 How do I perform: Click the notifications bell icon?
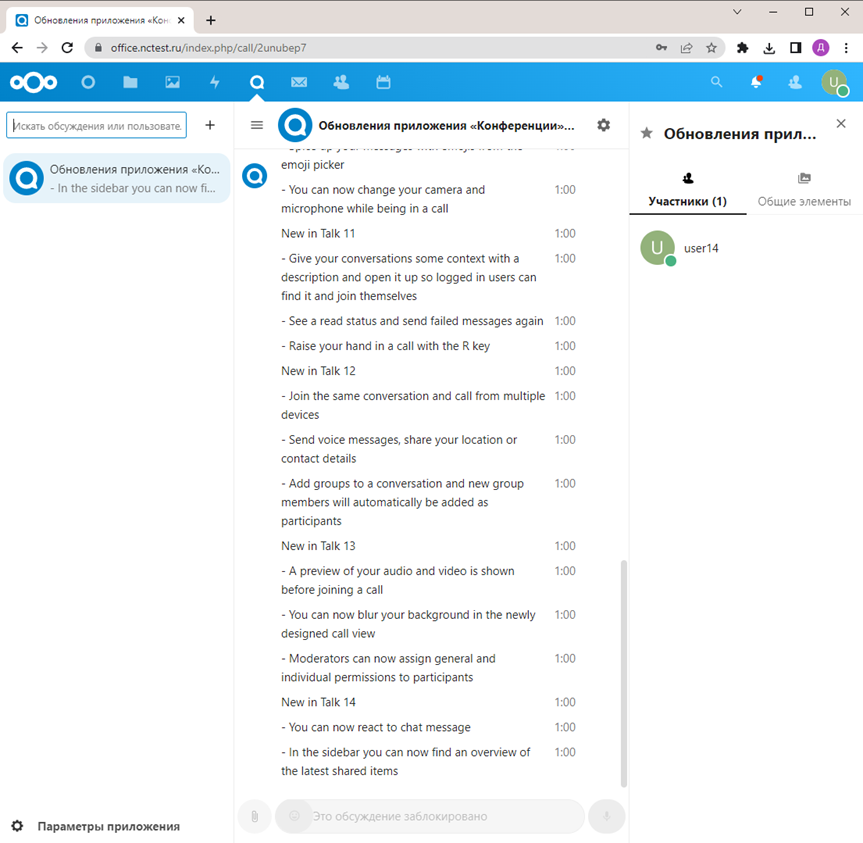pos(756,83)
